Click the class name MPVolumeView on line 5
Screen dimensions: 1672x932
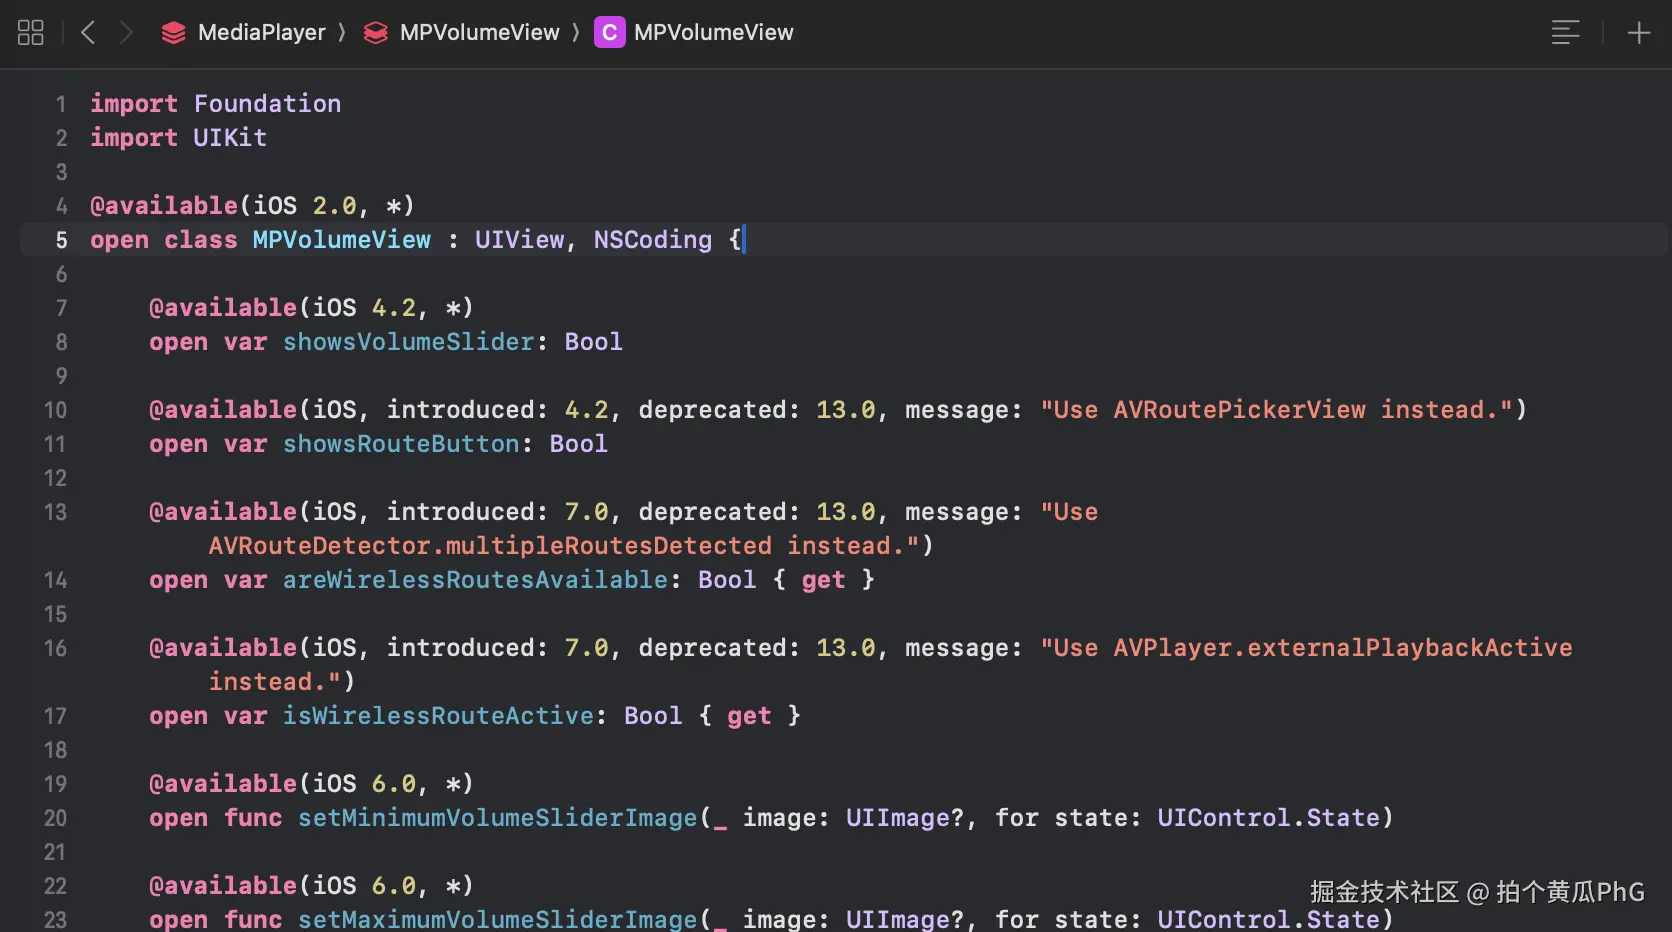click(341, 240)
